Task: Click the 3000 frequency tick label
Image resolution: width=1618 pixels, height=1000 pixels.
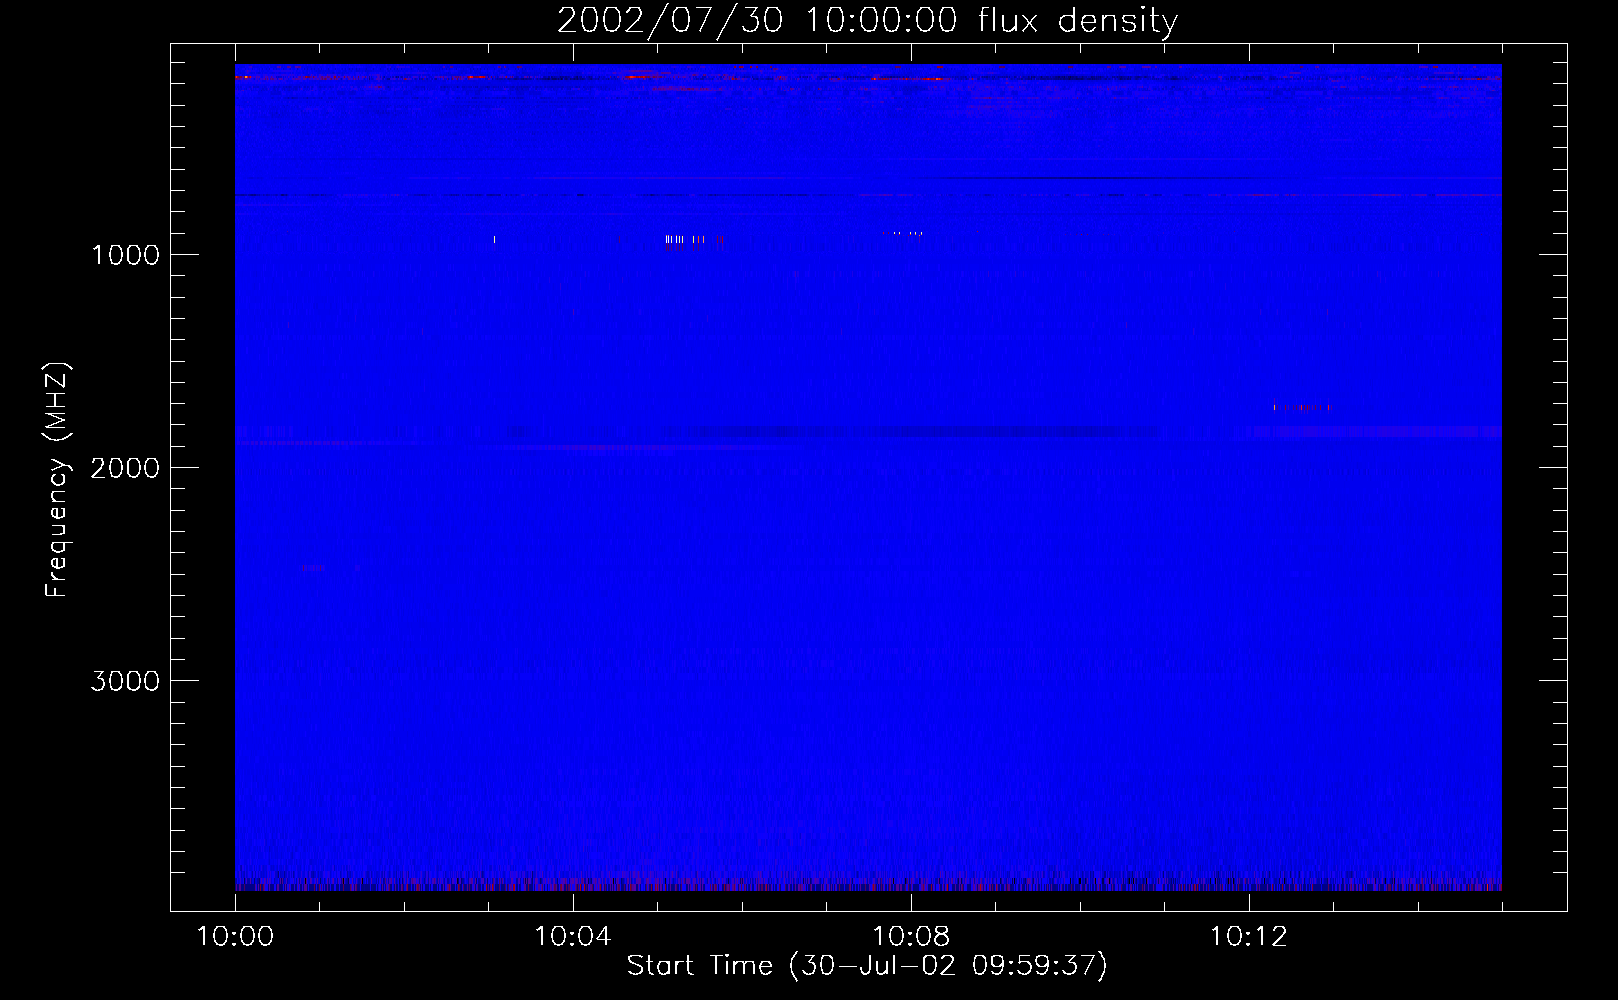Action: (x=125, y=681)
